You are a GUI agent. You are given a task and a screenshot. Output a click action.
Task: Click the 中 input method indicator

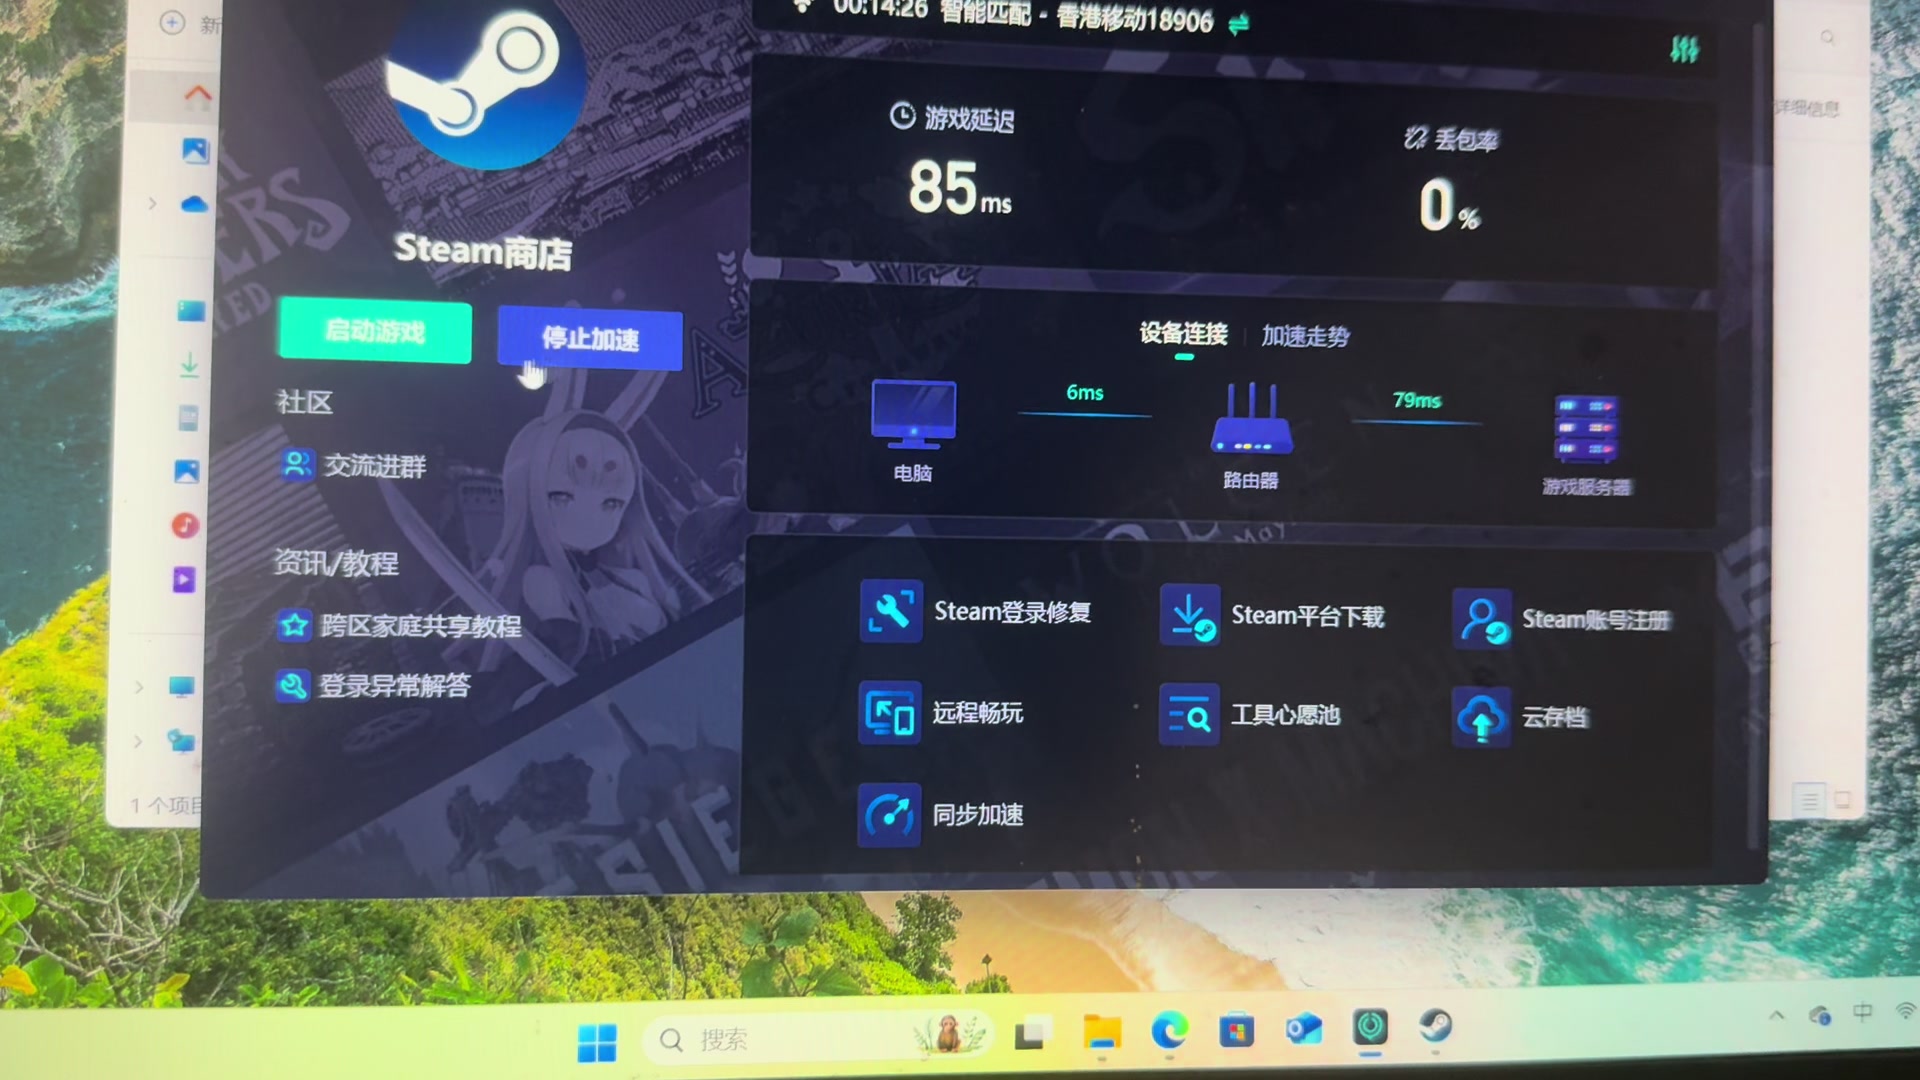(1862, 1012)
